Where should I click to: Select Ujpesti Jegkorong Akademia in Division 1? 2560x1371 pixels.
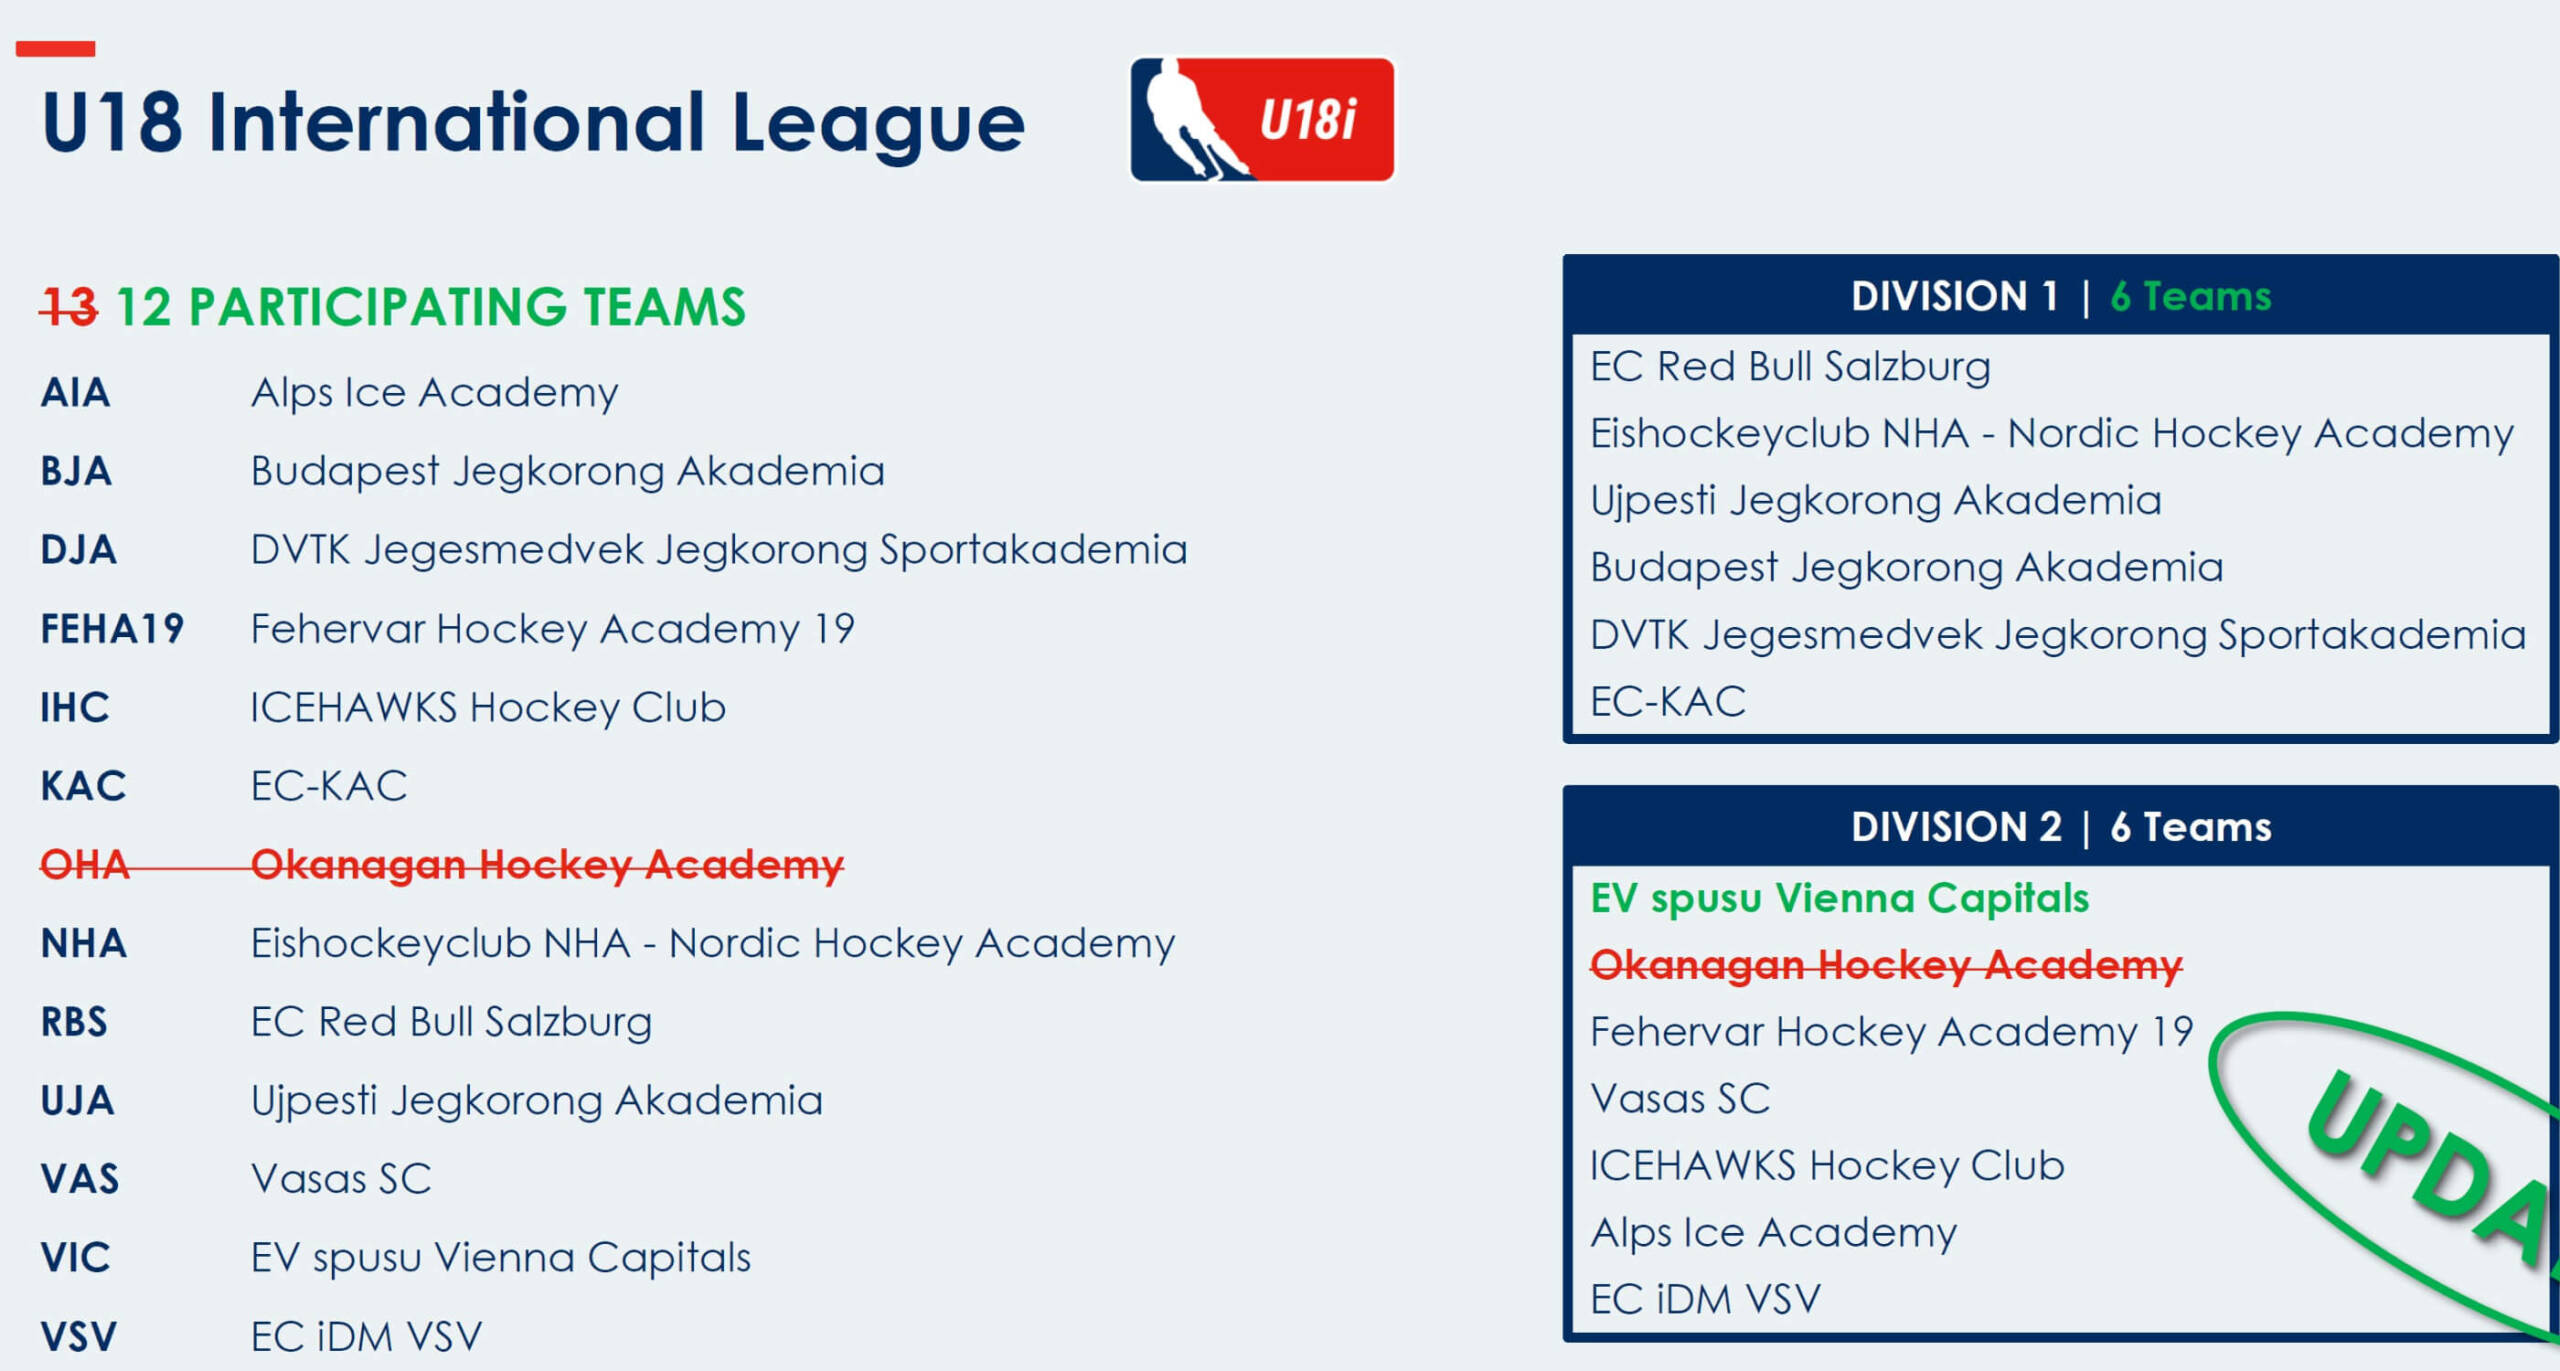coord(1875,500)
